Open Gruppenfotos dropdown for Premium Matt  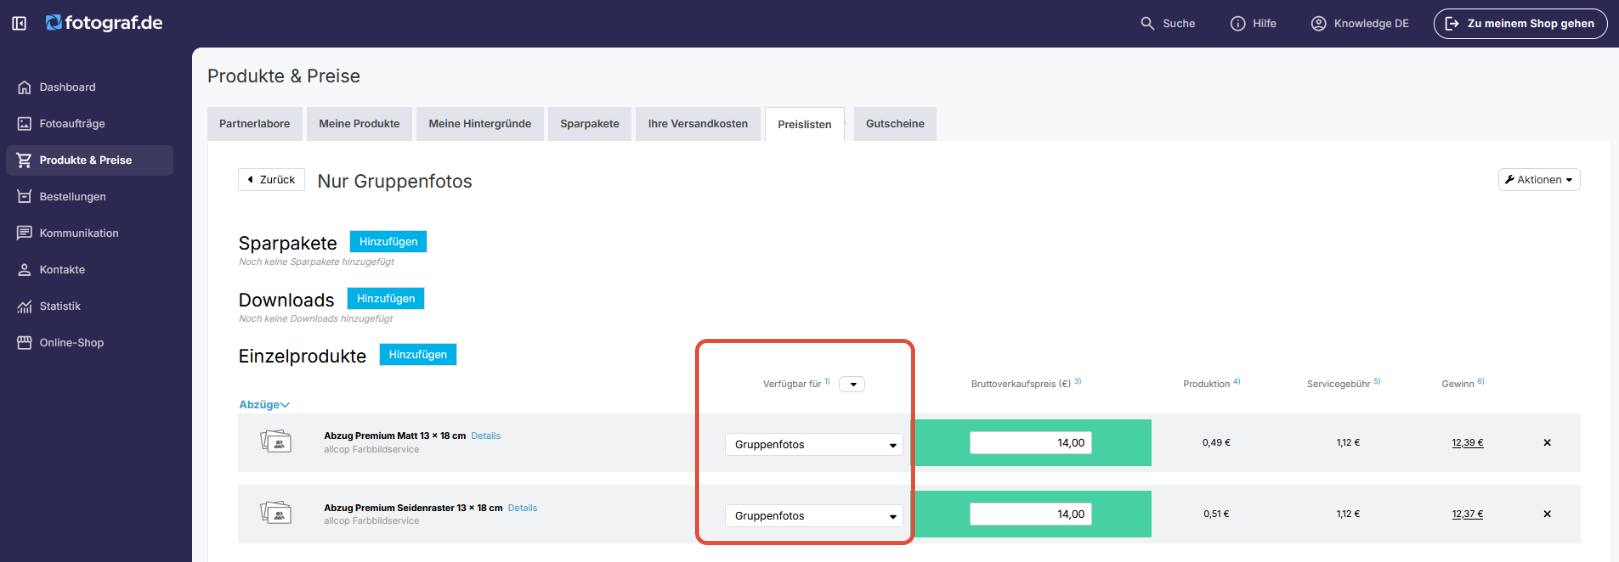(x=814, y=445)
